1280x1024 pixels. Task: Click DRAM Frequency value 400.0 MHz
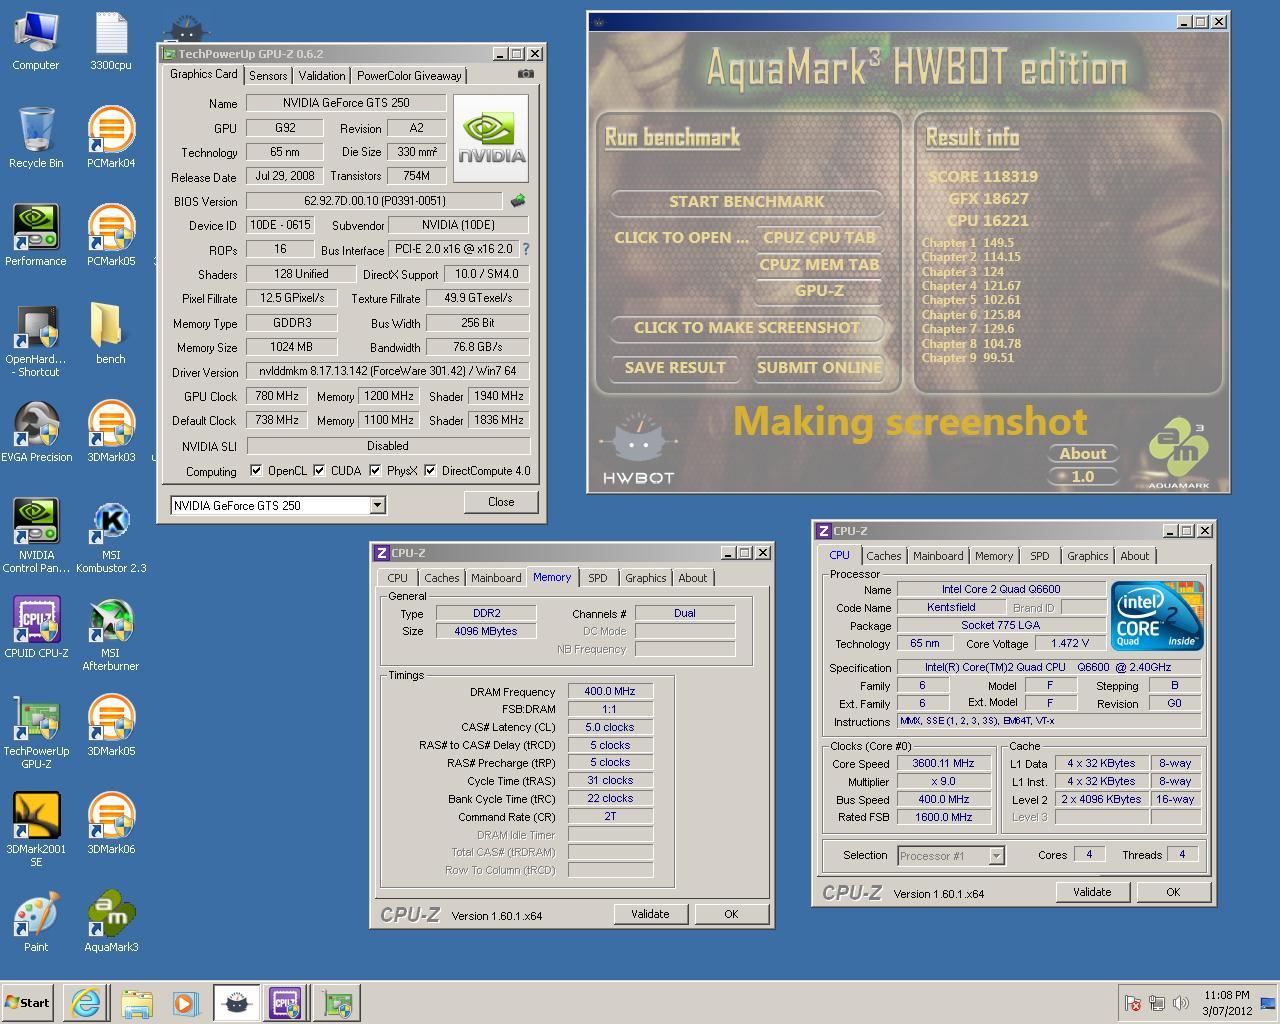(610, 692)
